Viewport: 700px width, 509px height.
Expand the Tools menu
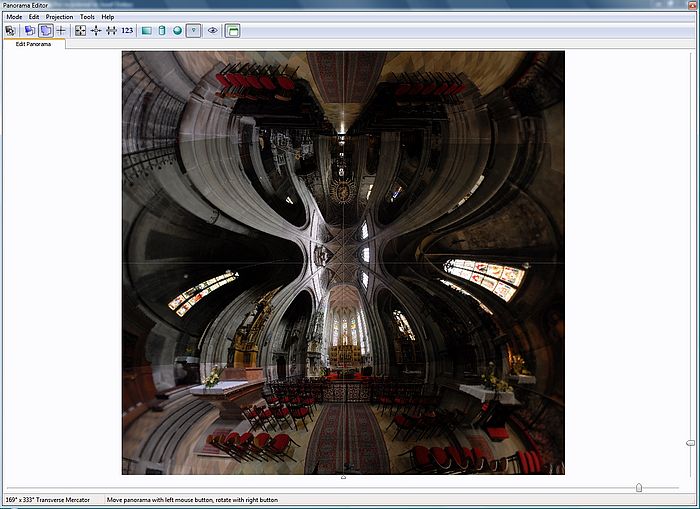(88, 17)
